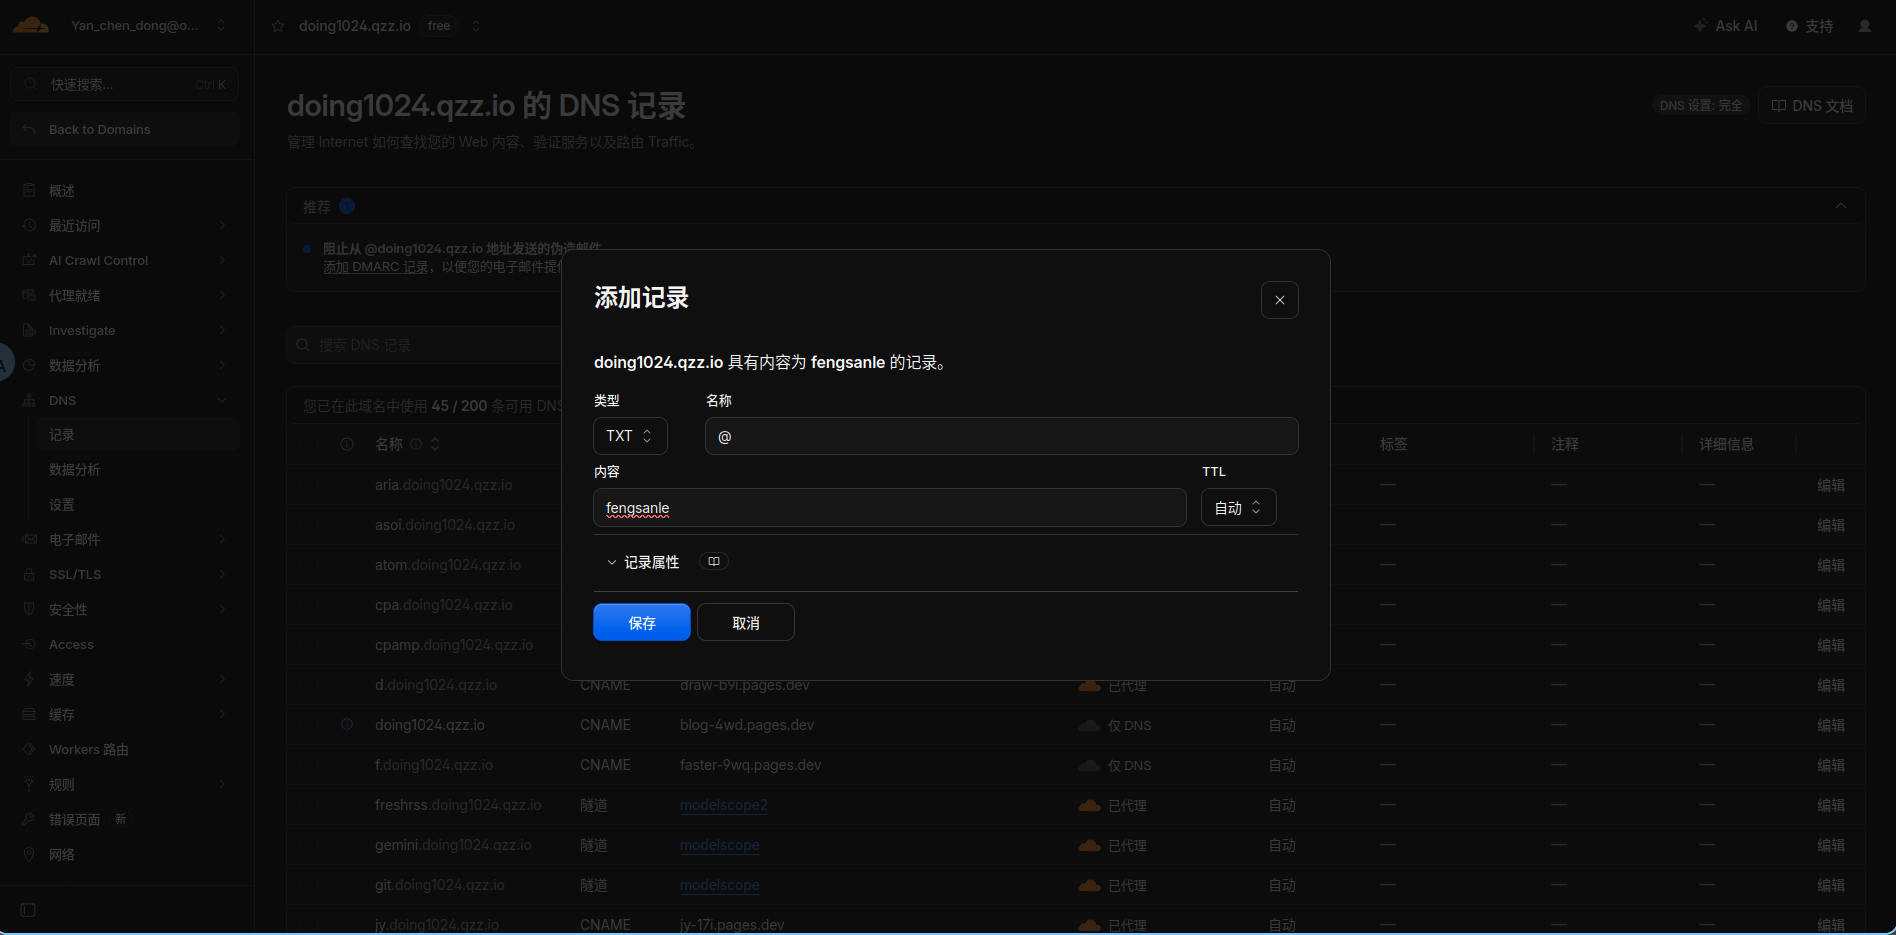
Task: Select the atom.doing1024.qzz.io row checkbox
Action: pos(309,565)
